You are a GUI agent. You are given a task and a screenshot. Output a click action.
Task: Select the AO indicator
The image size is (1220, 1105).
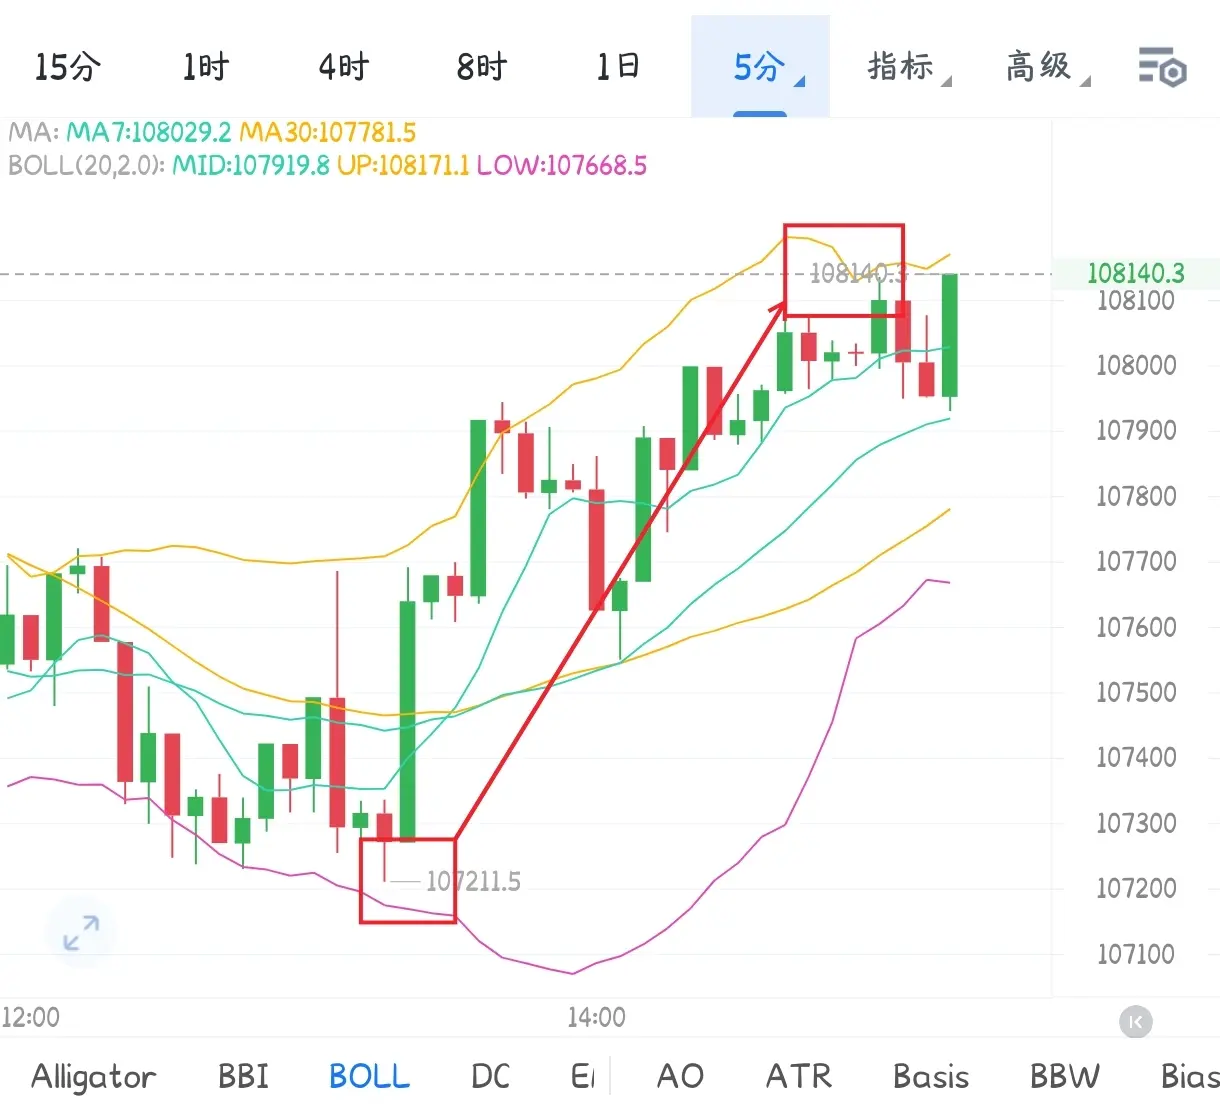[680, 1077]
